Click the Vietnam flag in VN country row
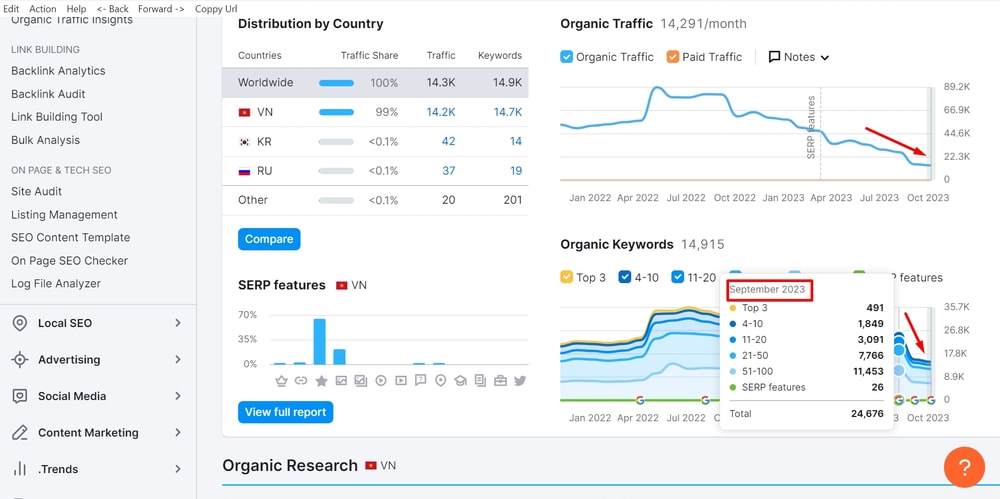Screen dimensions: 1000x499 244,112
